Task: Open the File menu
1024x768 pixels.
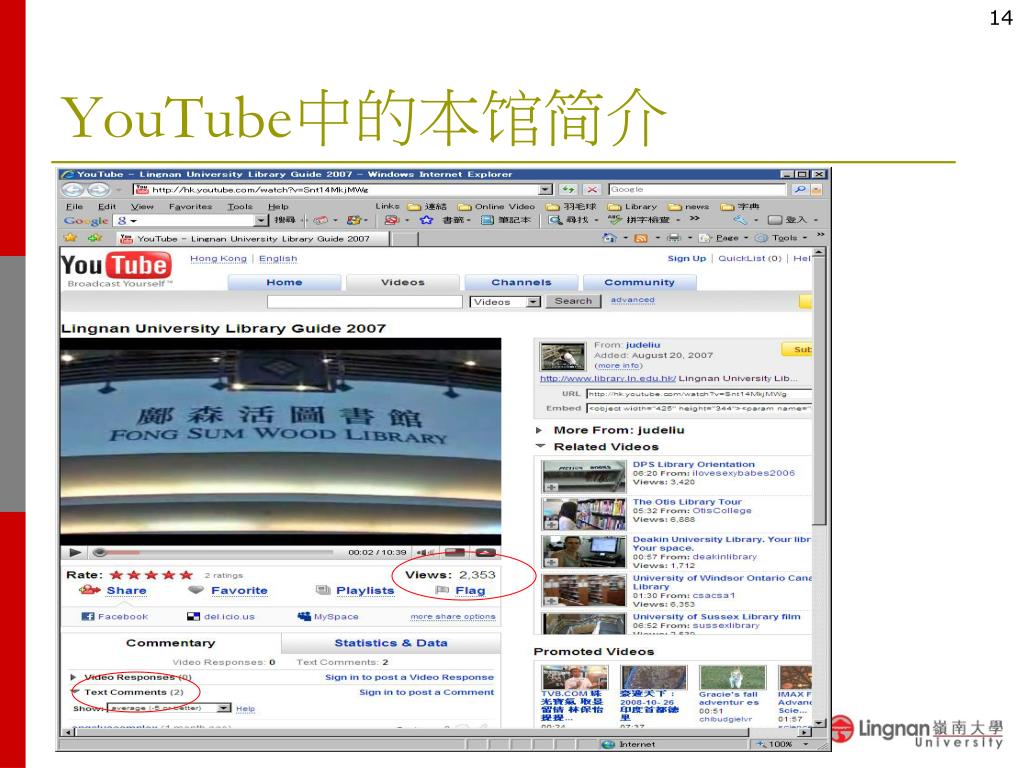Action: click(74, 206)
